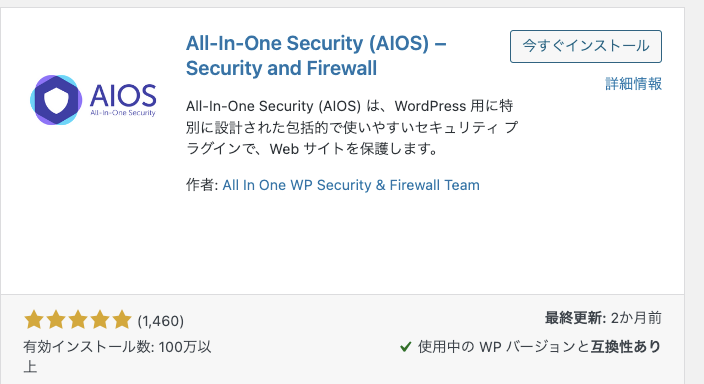Viewport: 704px width, 384px height.
Task: Click the second rating star
Action: [x=56, y=320]
